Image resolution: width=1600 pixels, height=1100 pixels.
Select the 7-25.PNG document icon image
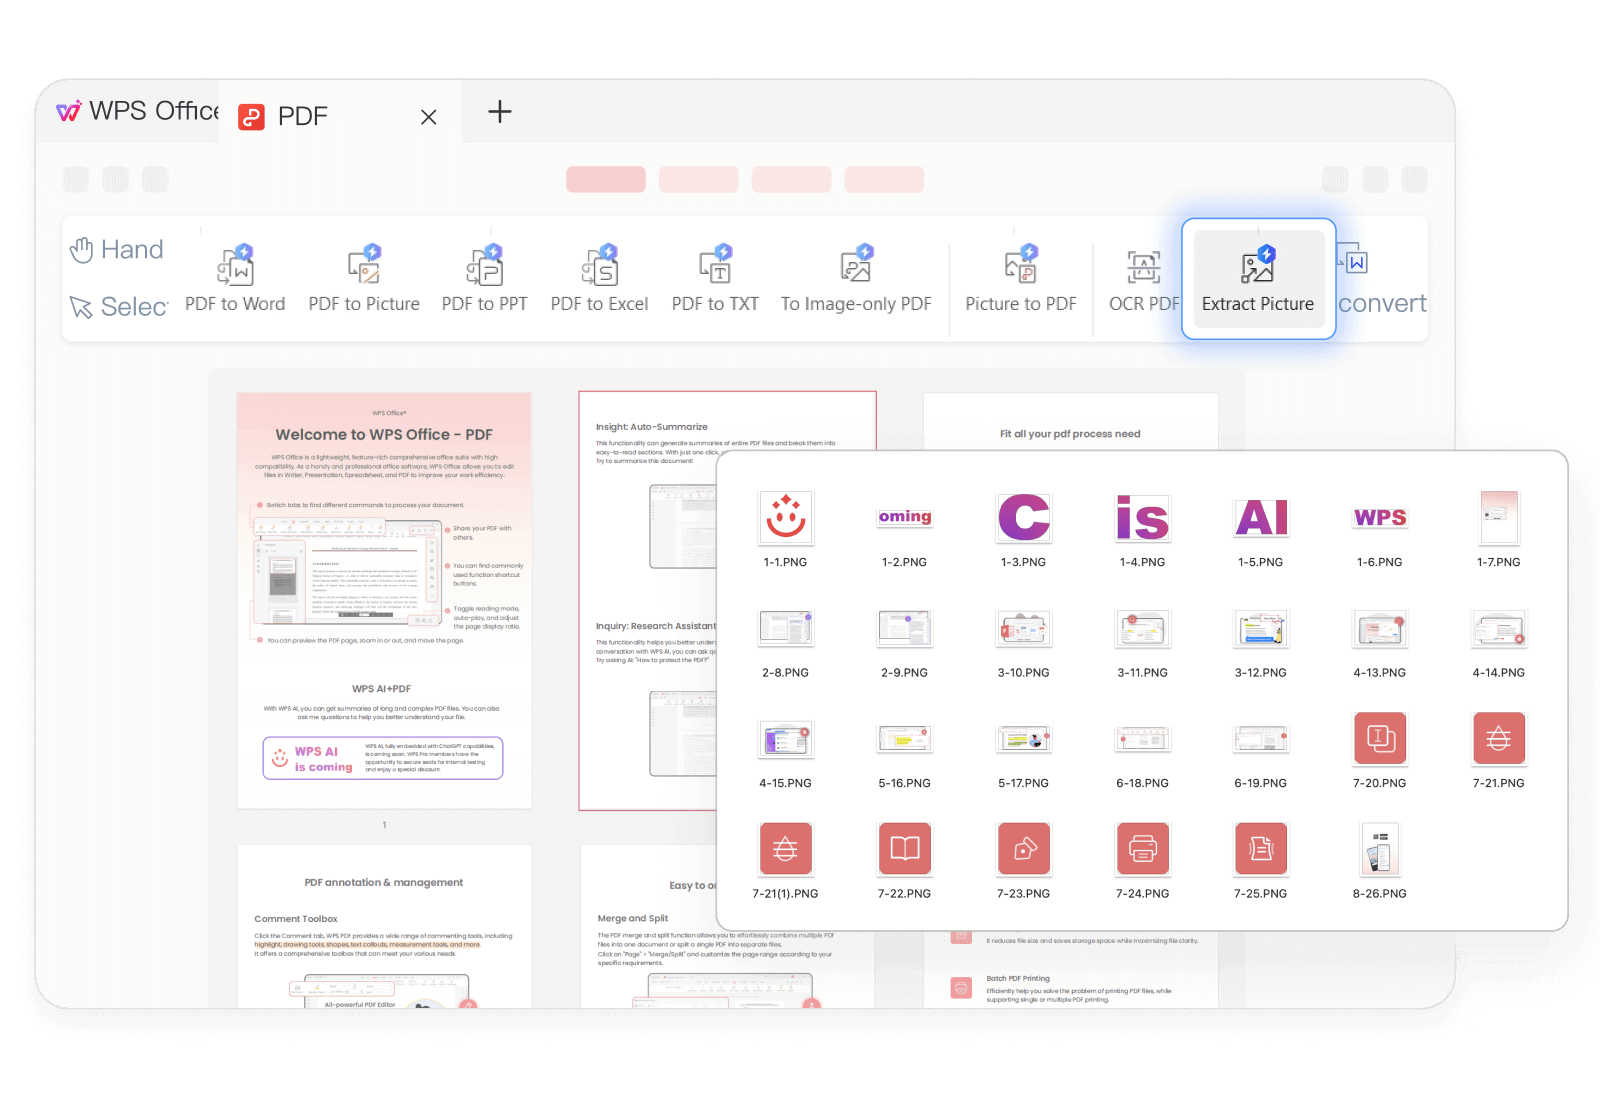[1261, 849]
